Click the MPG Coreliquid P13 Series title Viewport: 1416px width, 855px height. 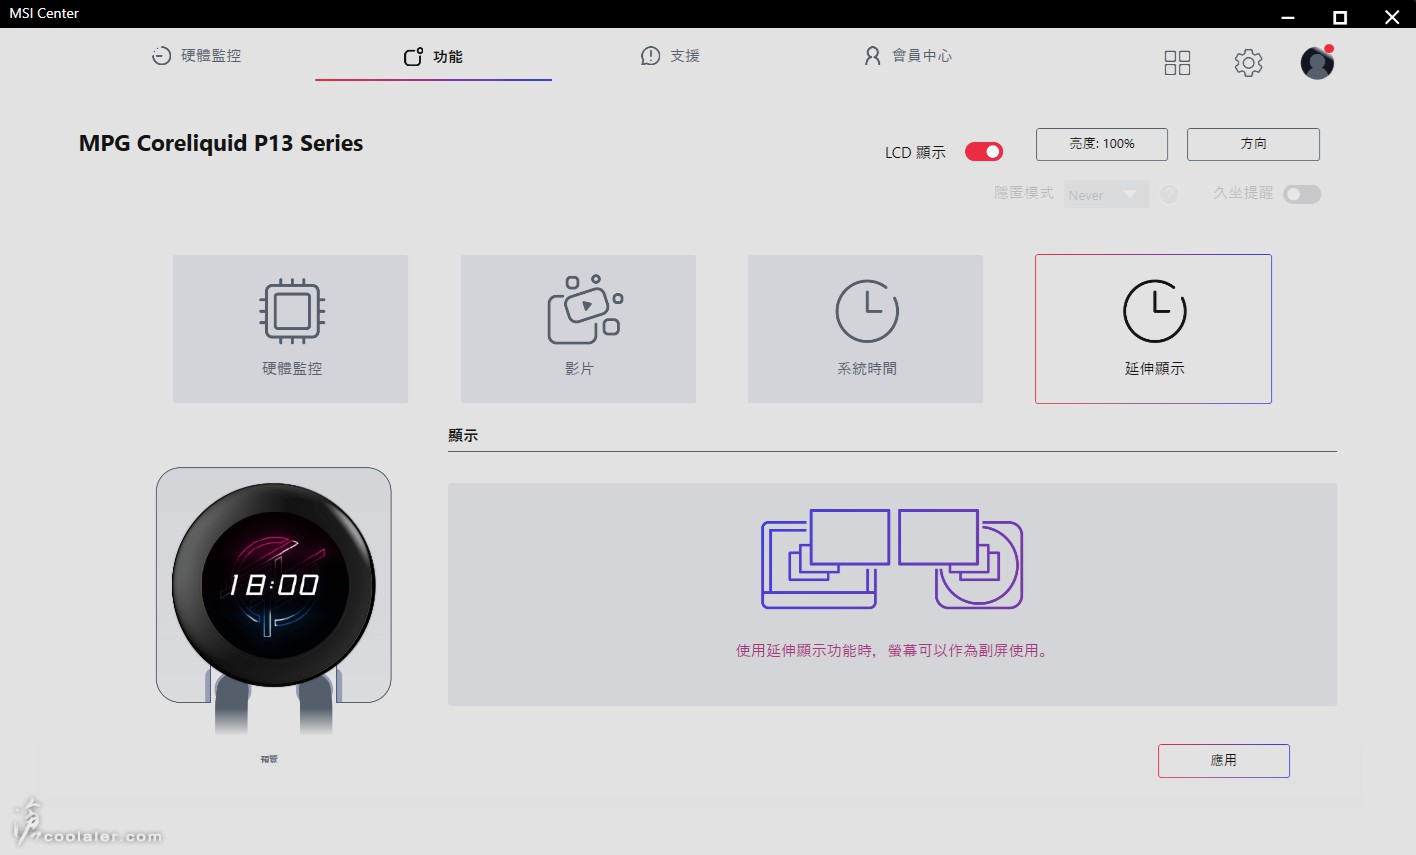coord(221,143)
